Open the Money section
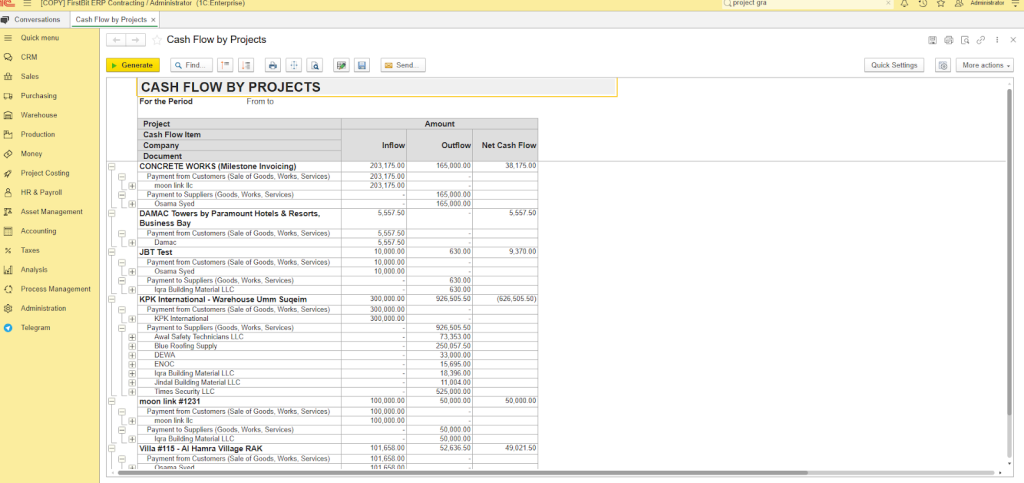 (31, 154)
